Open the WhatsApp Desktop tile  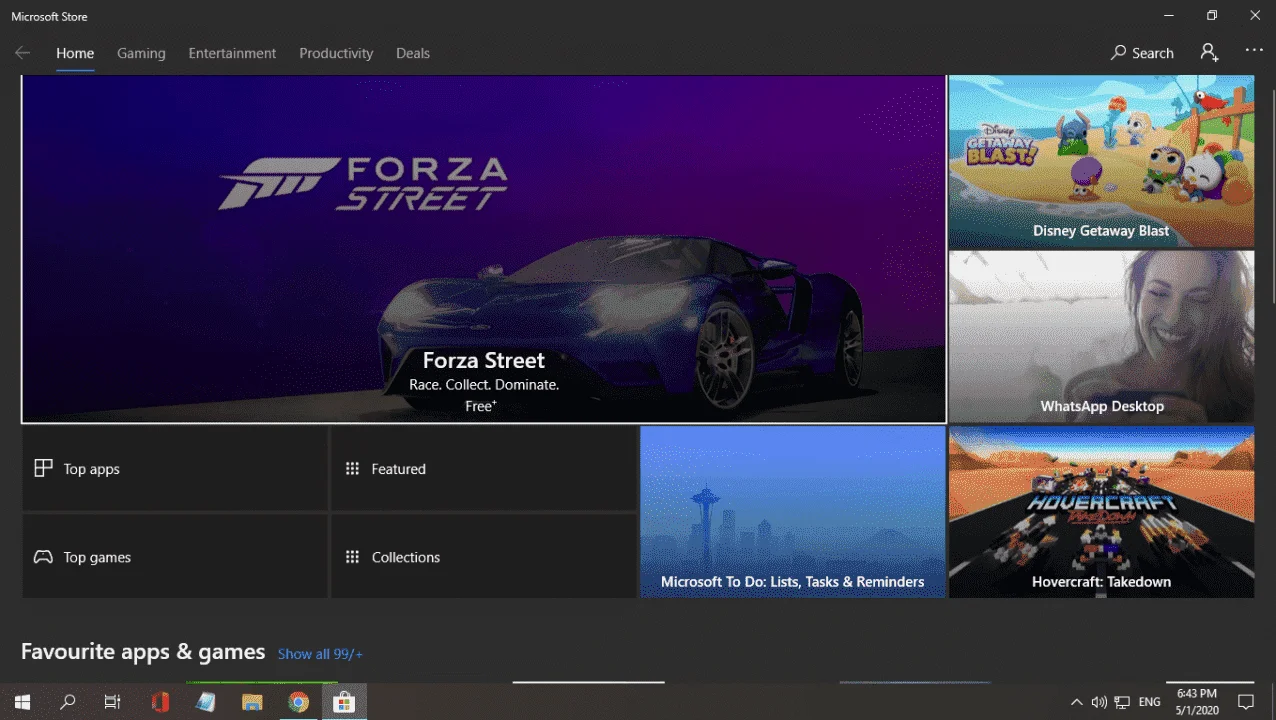[1101, 337]
